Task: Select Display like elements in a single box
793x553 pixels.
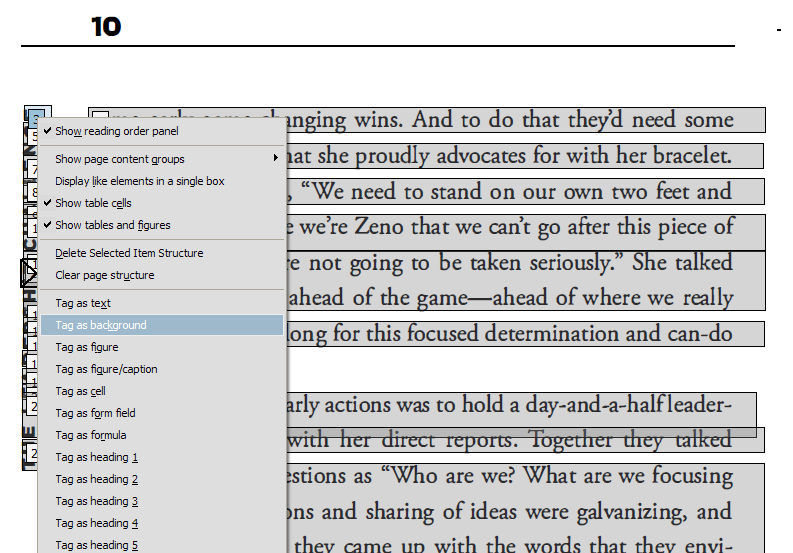Action: pos(162,181)
